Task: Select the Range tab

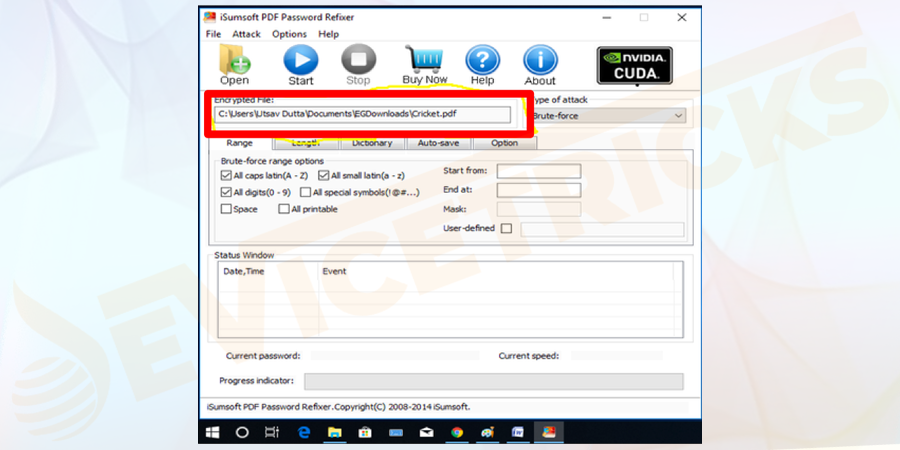Action: [239, 143]
